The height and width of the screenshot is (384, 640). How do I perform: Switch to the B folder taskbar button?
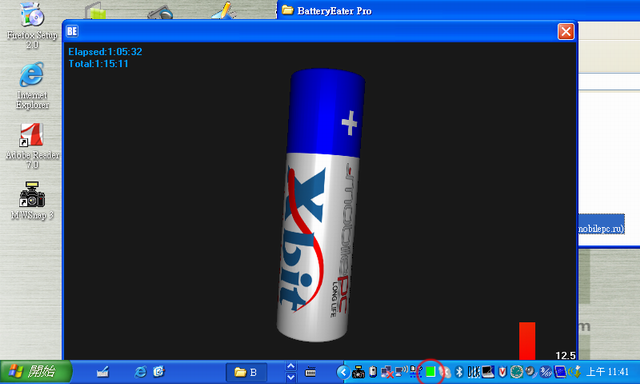point(247,372)
